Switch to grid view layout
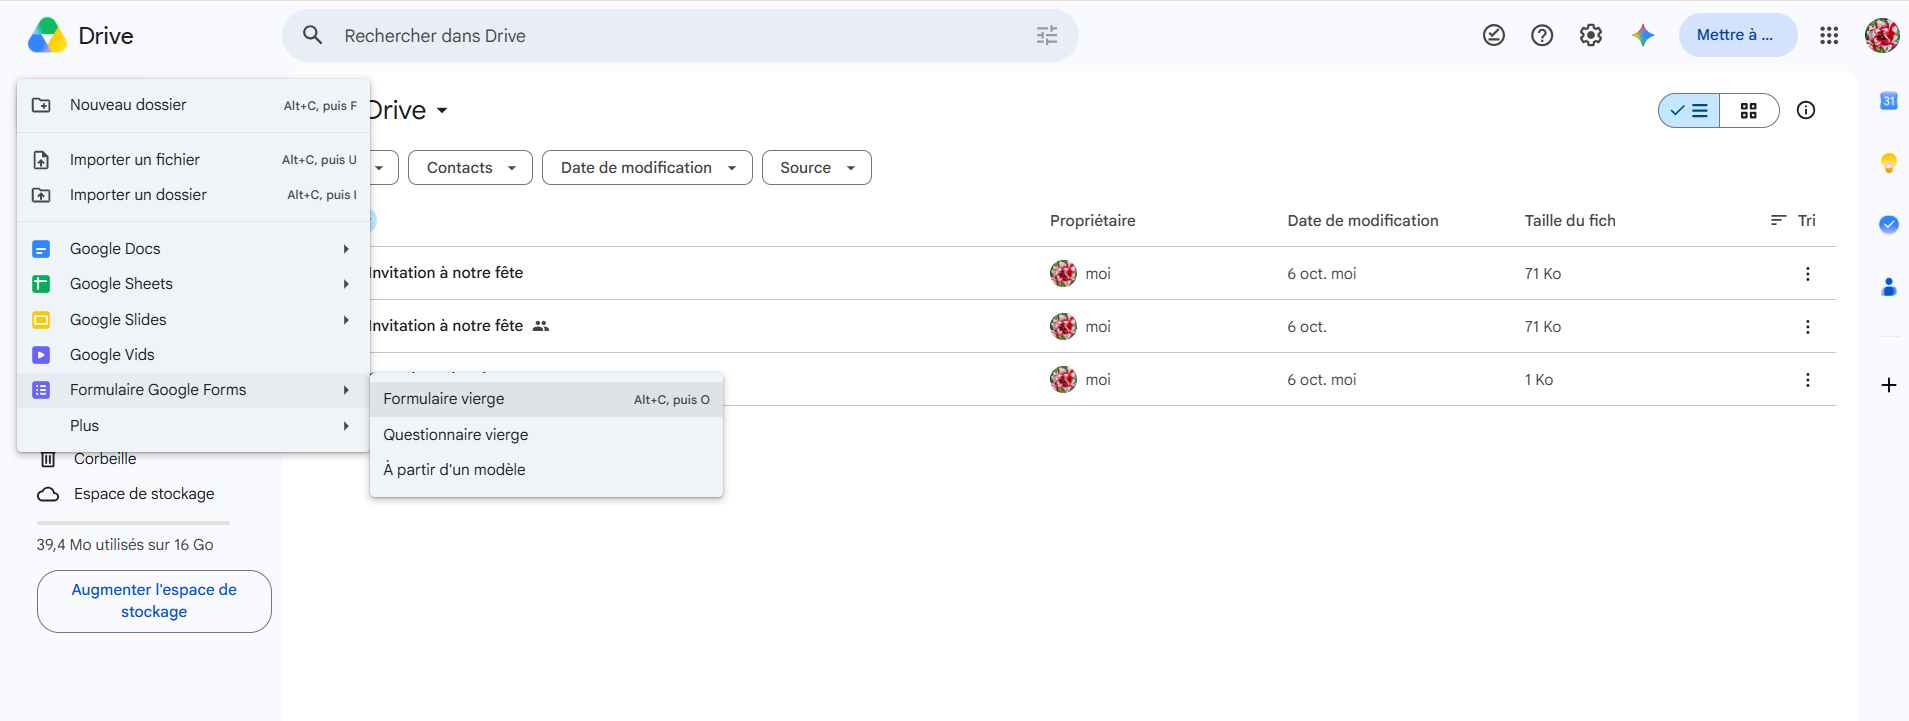 pos(1749,111)
